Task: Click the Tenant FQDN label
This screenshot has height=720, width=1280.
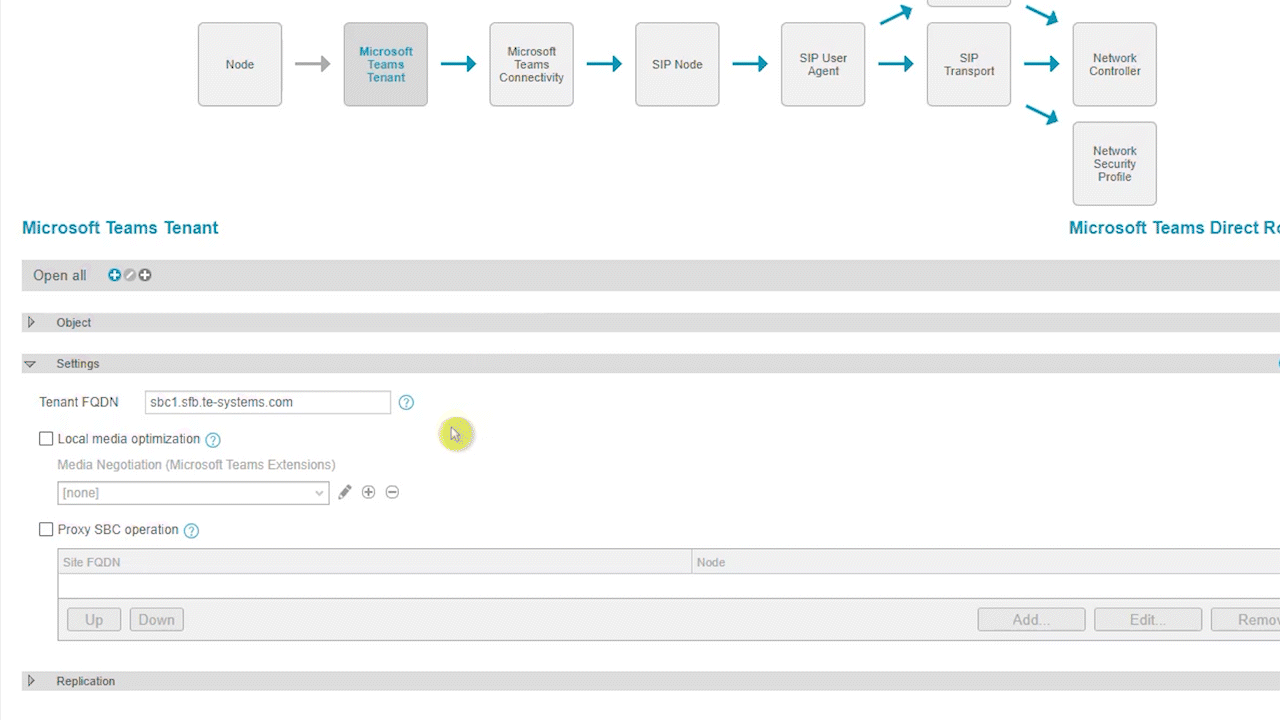Action: pyautogui.click(x=79, y=402)
